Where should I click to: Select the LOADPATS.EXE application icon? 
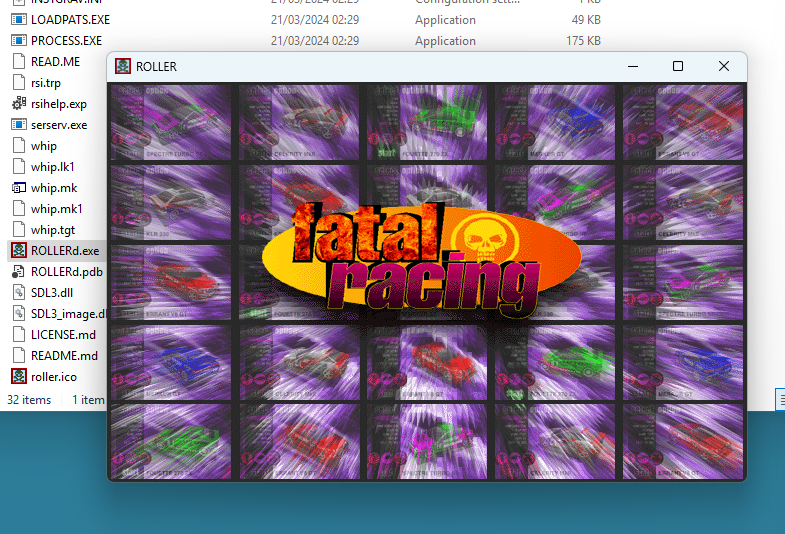pyautogui.click(x=19, y=20)
